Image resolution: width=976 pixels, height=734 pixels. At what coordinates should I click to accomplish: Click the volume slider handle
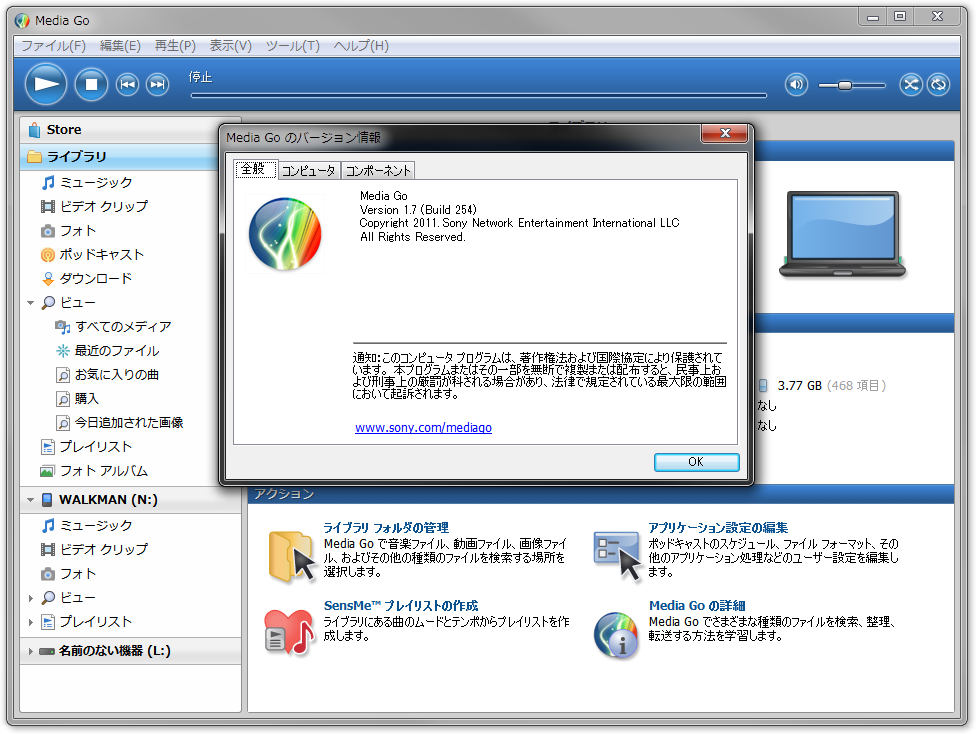tap(845, 85)
